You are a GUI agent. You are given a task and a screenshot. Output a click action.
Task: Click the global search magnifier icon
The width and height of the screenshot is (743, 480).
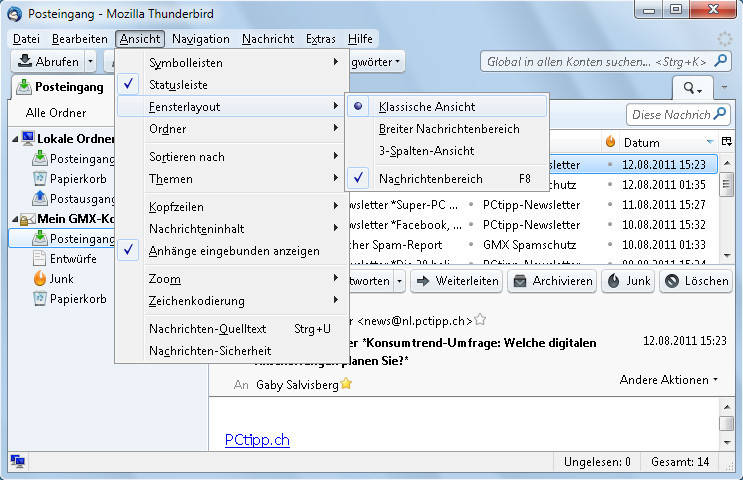click(x=720, y=61)
